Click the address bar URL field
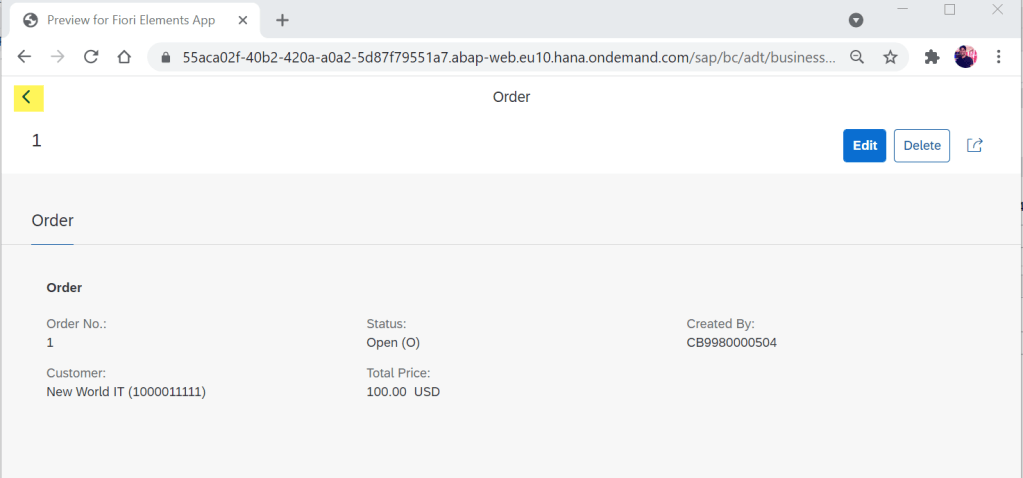This screenshot has width=1023, height=478. coord(500,57)
